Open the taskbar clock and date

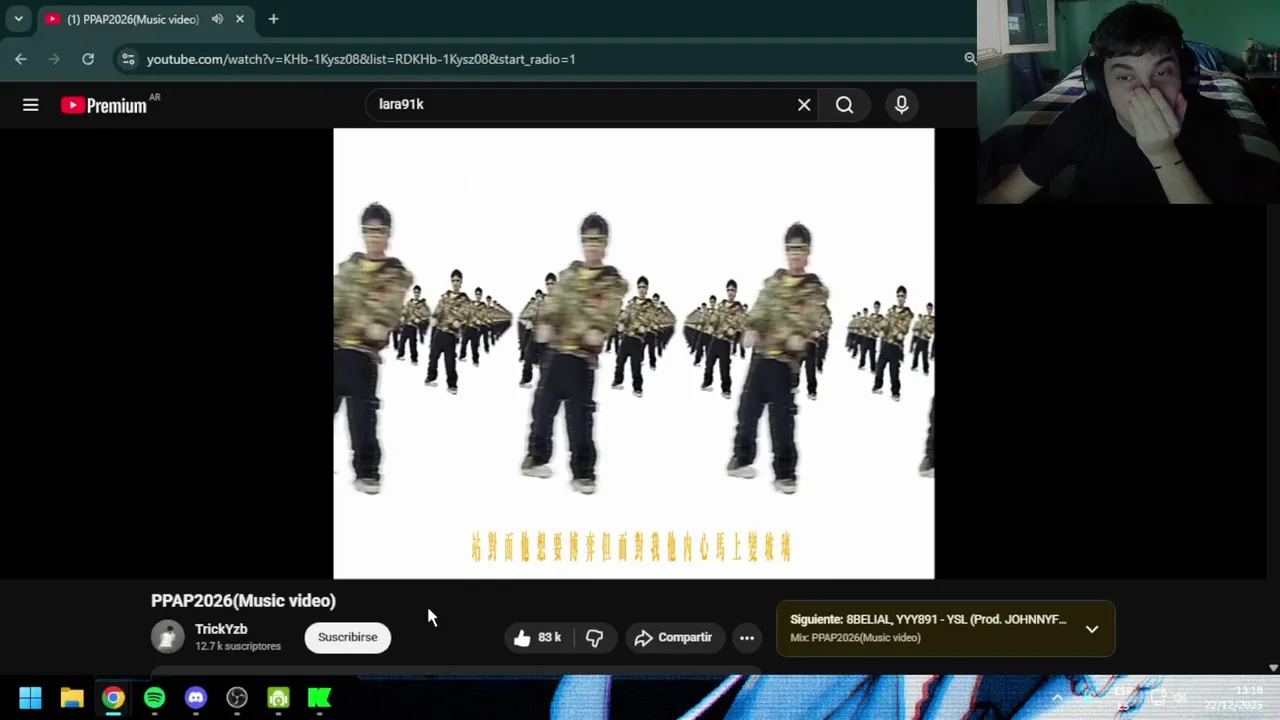pos(1235,698)
